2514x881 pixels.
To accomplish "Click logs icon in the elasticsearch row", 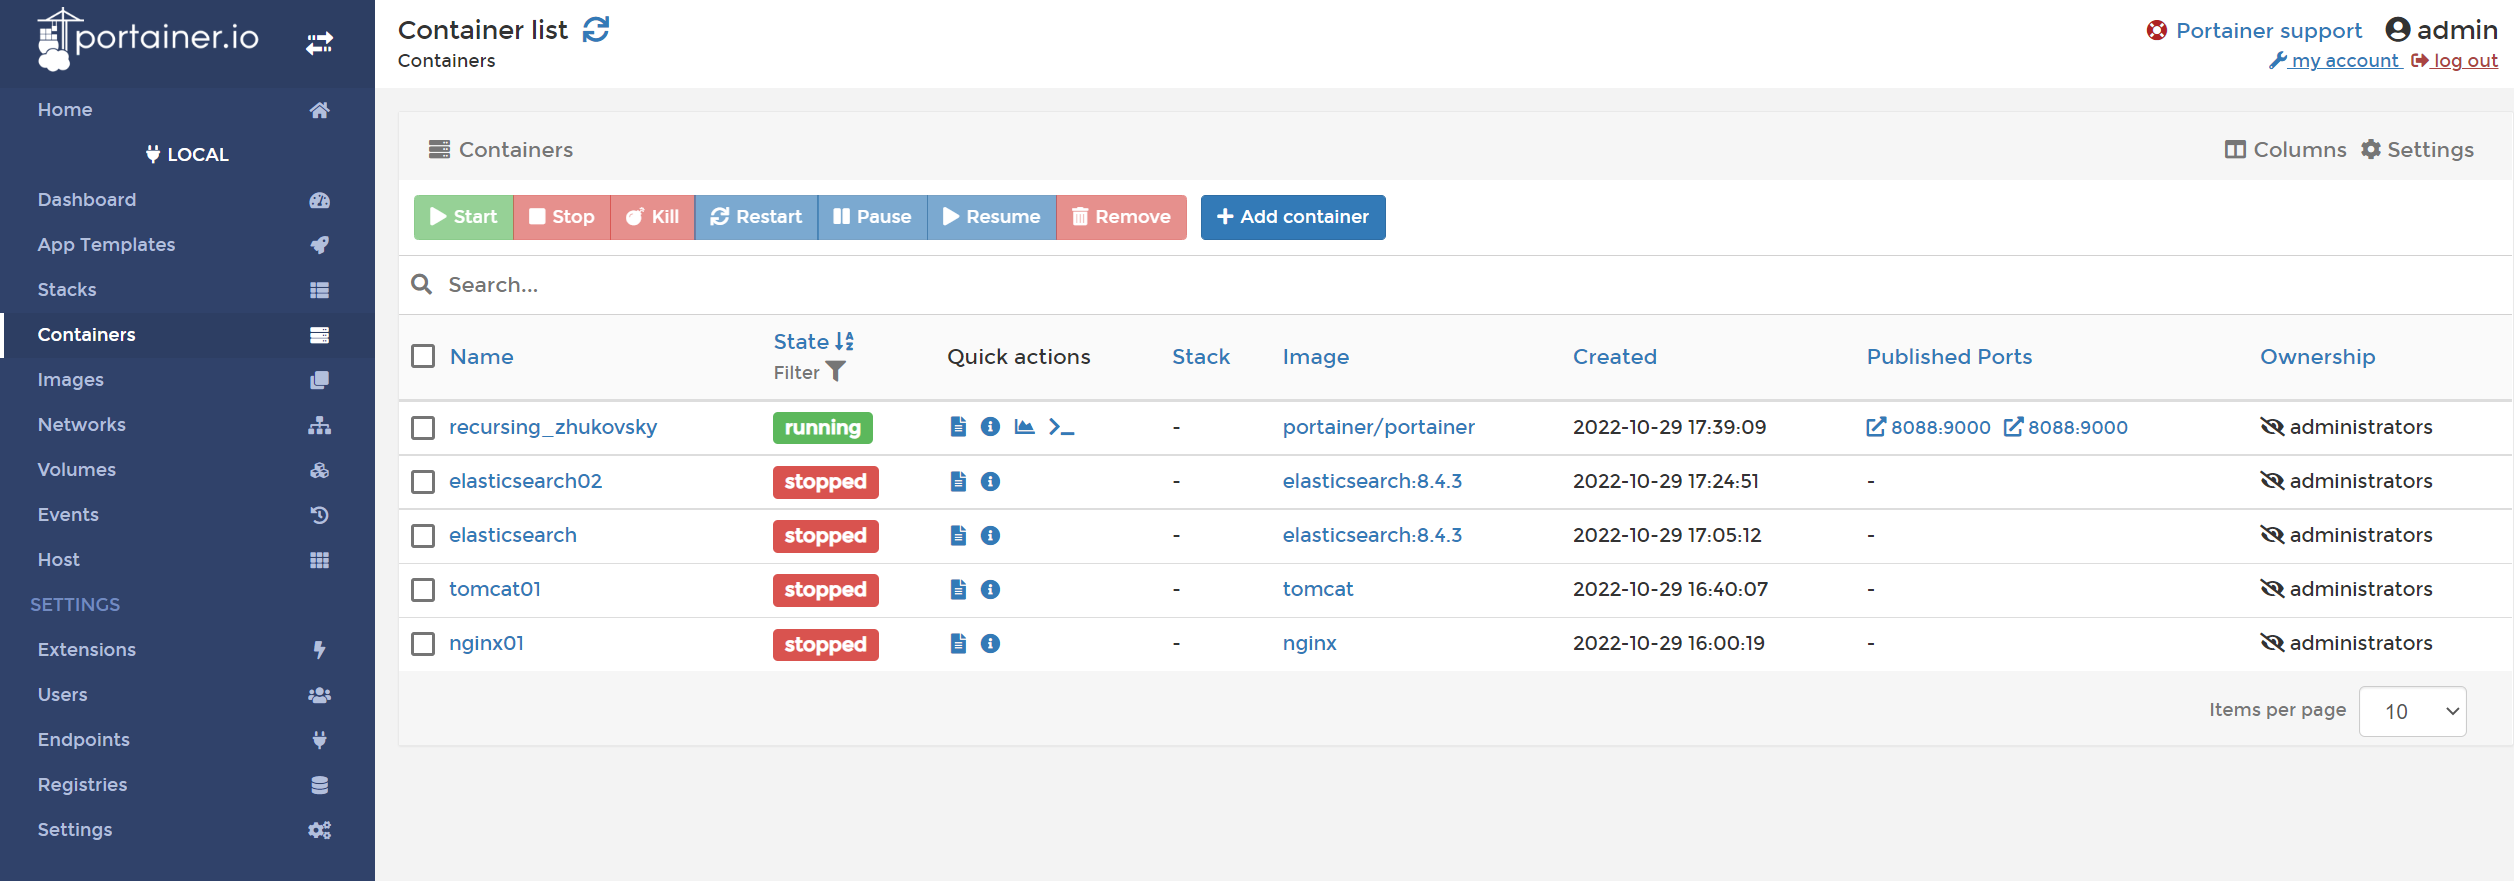I will 958,535.
